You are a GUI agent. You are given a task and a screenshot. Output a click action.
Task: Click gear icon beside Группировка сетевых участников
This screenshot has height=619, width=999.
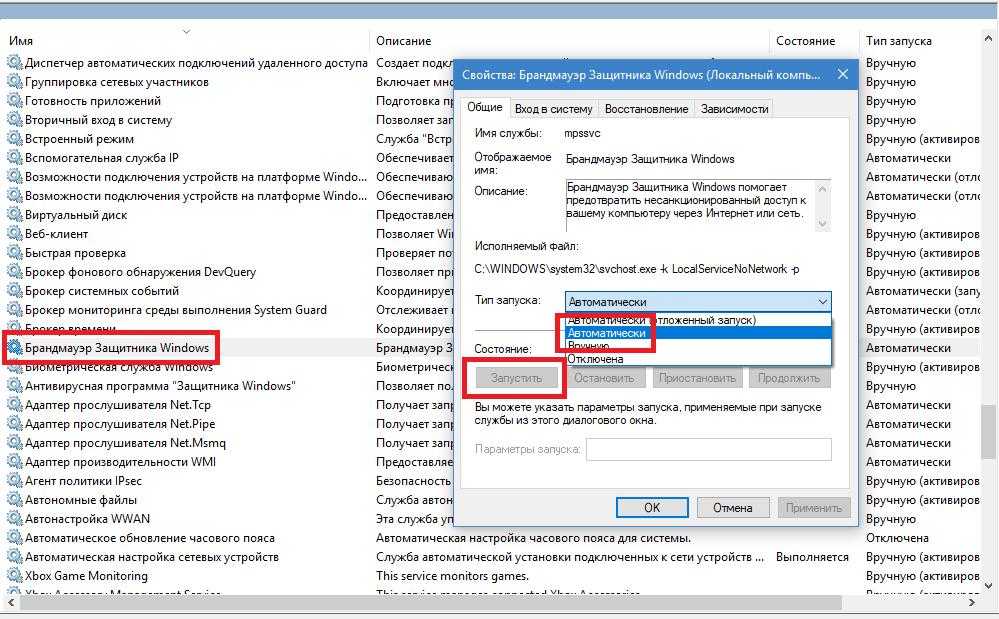(x=14, y=82)
